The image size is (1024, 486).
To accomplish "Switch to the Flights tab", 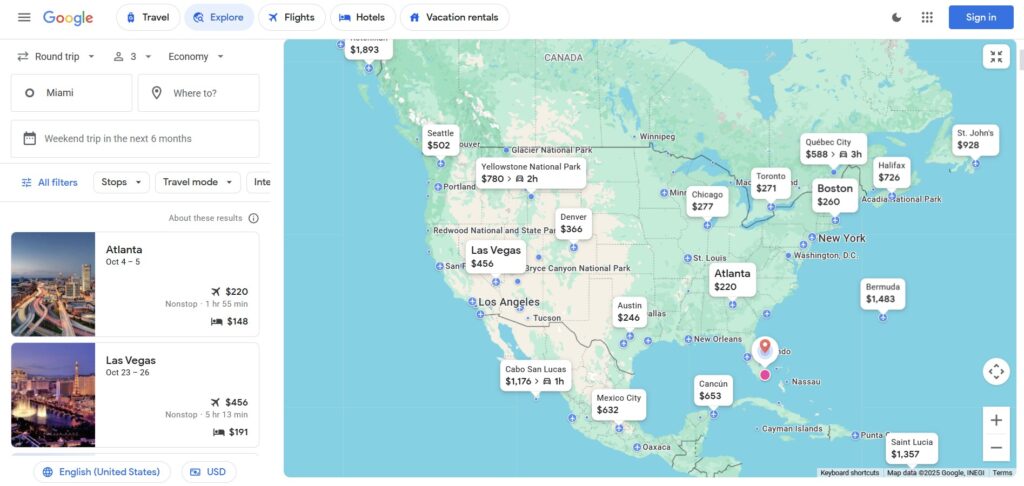I will click(291, 18).
